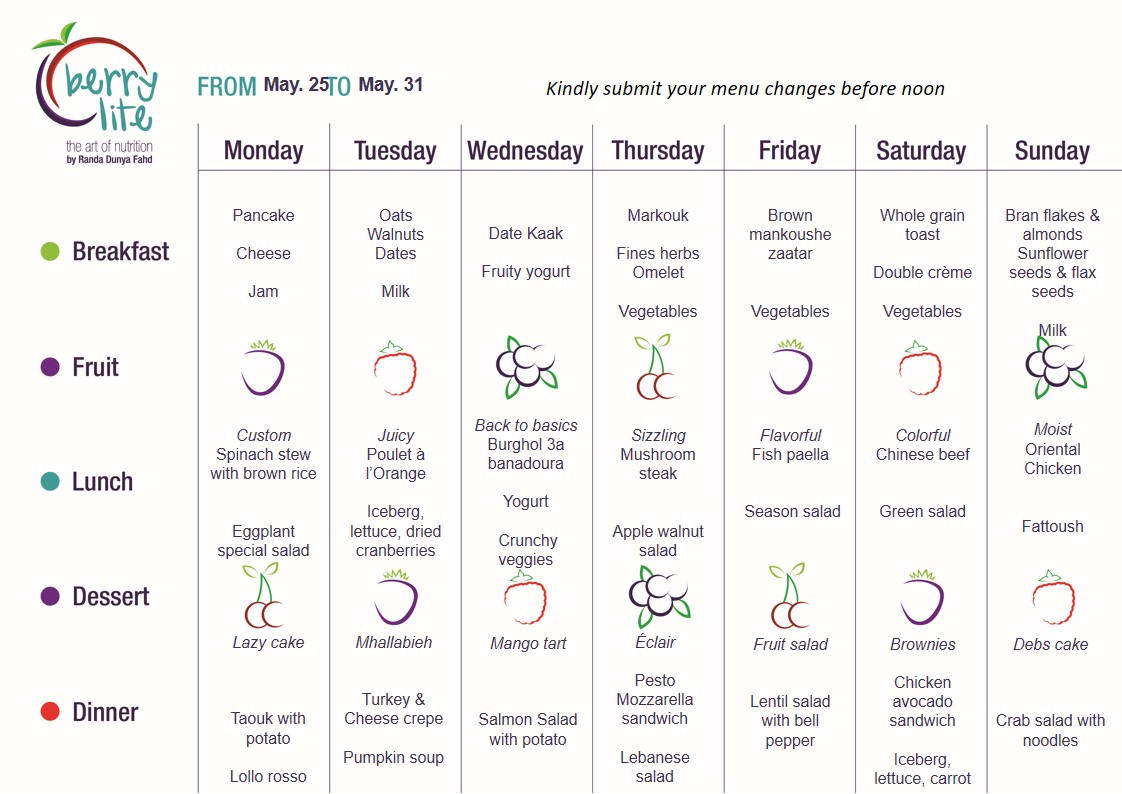
Task: Click the purple berry icon above Brownies
Action: click(x=922, y=597)
